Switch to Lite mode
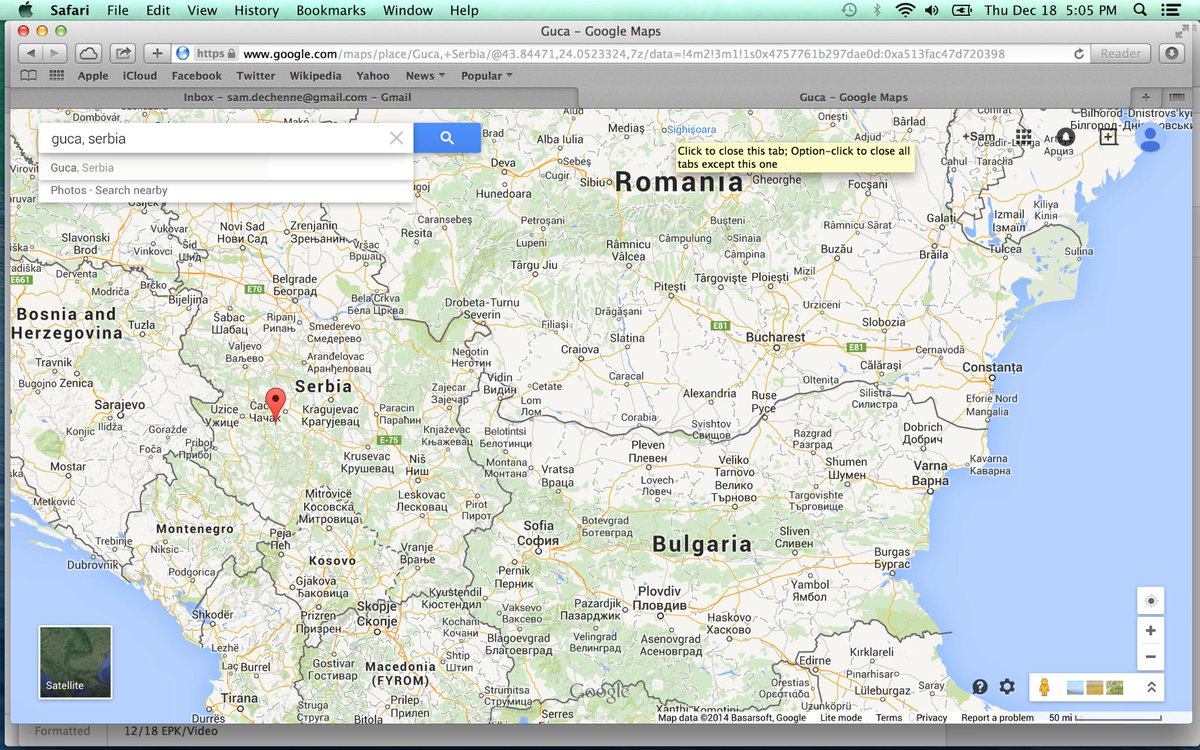1200x750 pixels. coord(841,718)
